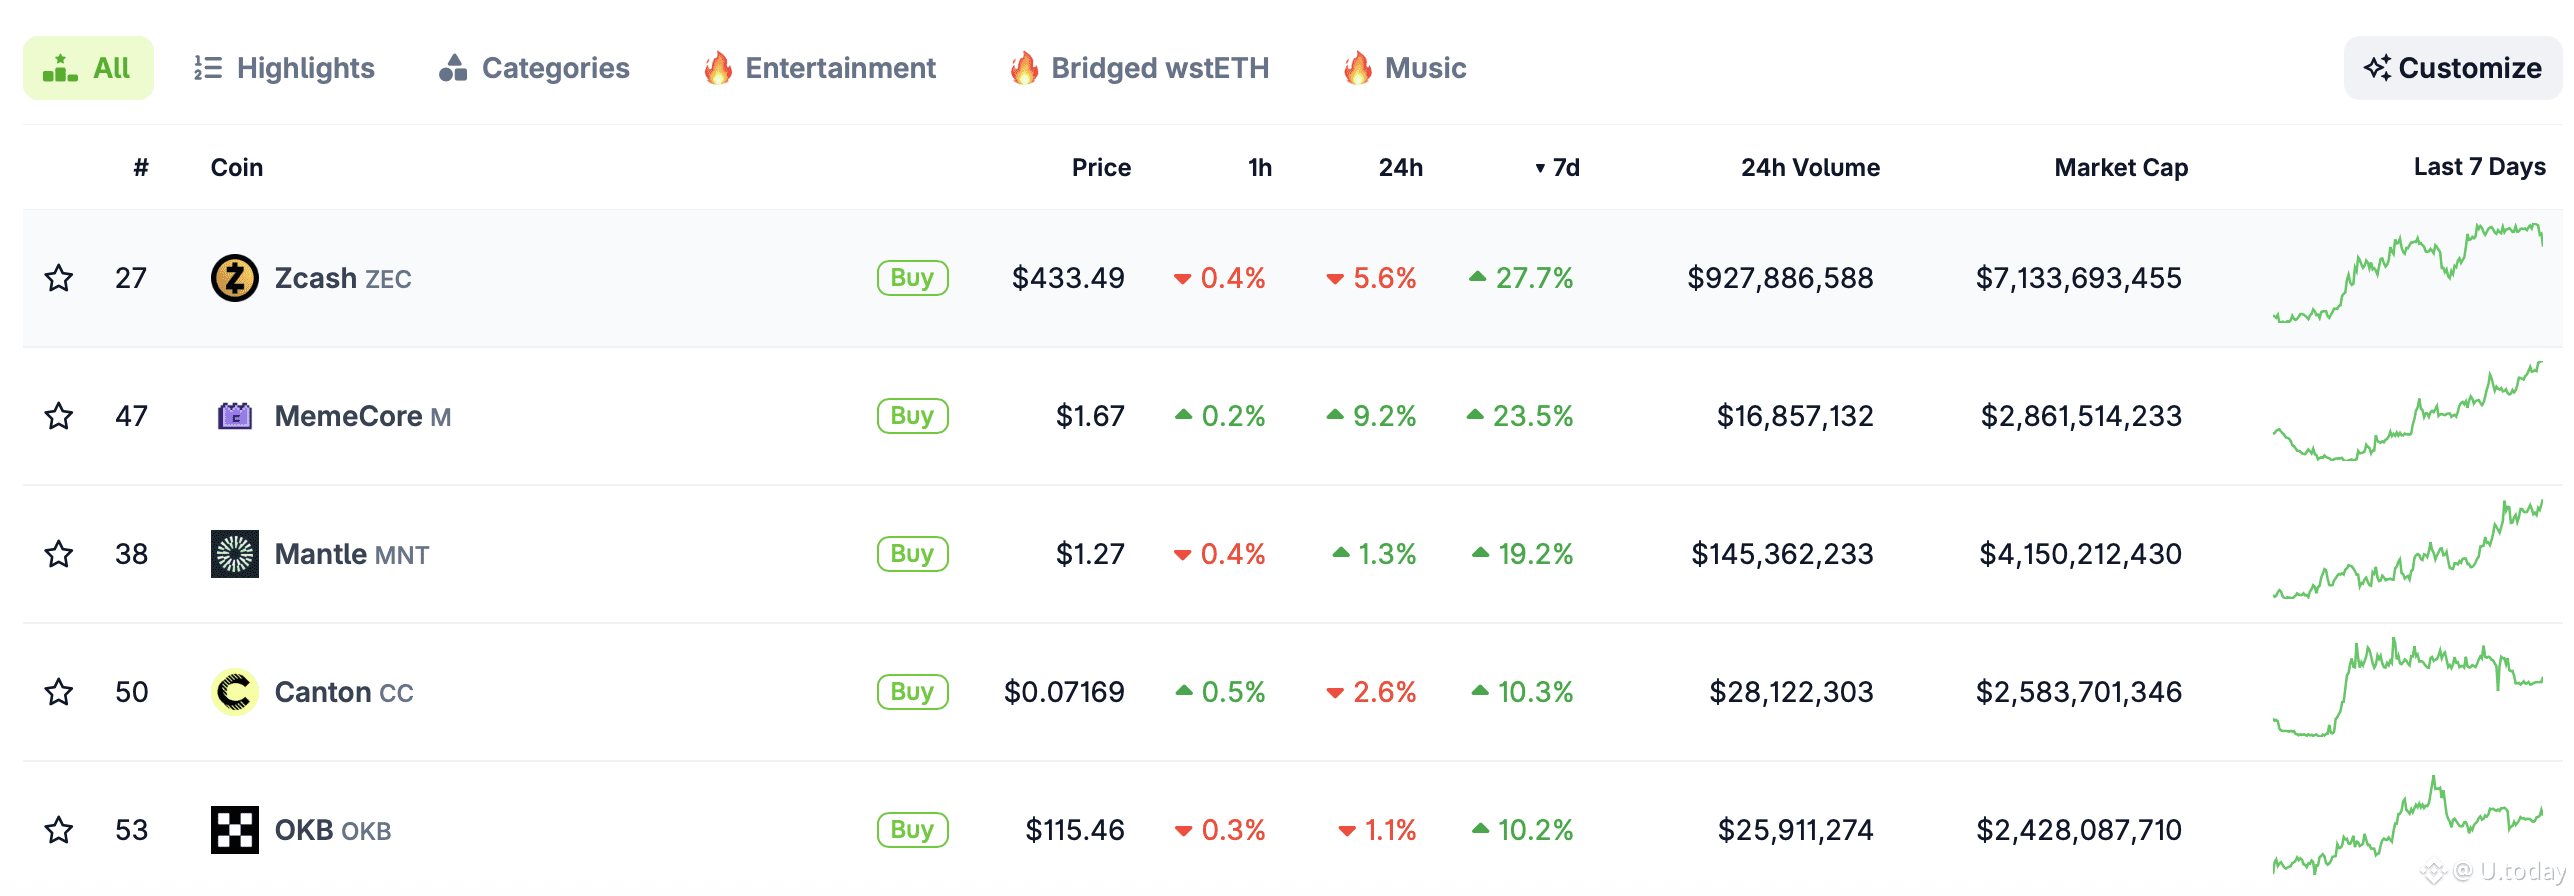
Task: Click the list icon beside Highlights
Action: 206,67
